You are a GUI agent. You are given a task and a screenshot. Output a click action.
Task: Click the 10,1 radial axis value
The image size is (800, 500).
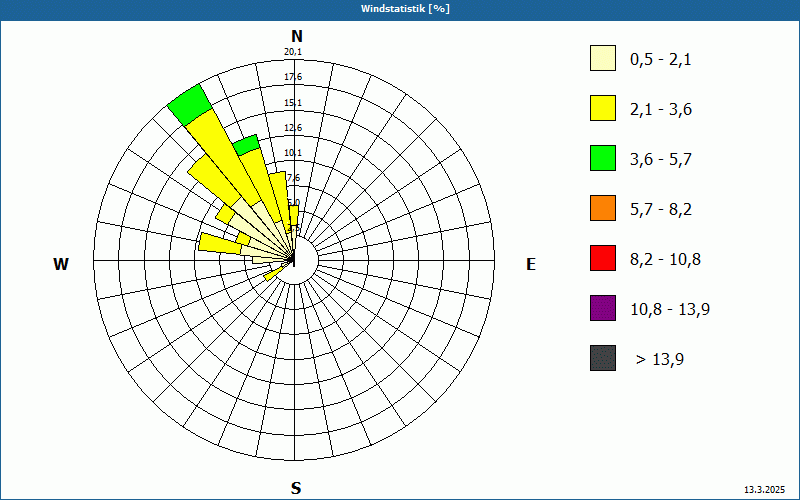[x=293, y=153]
